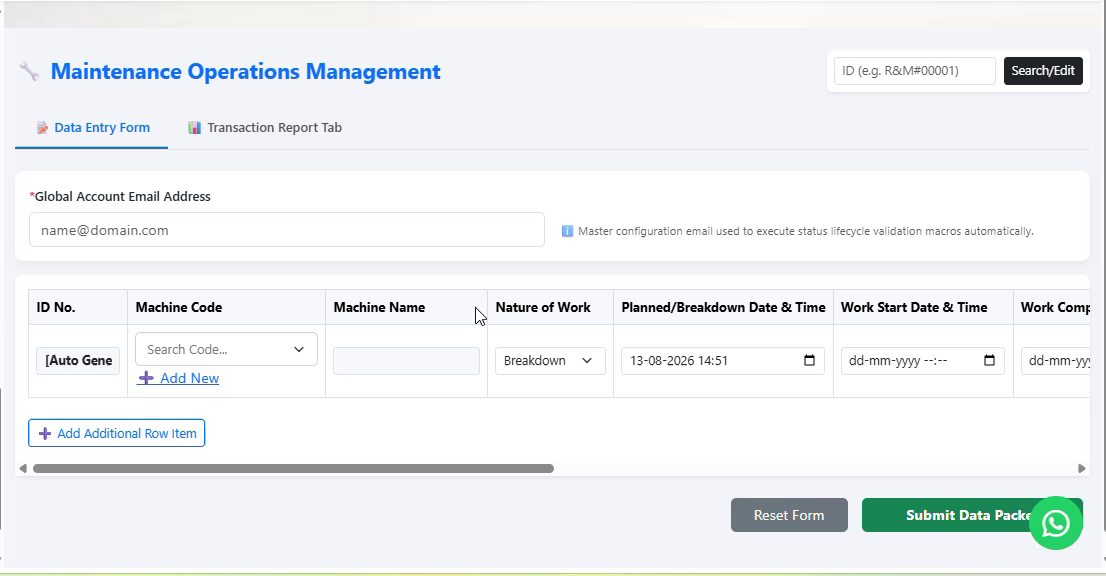Open the Transaction Report Tab
Viewport: 1106px width, 576px height.
point(265,128)
